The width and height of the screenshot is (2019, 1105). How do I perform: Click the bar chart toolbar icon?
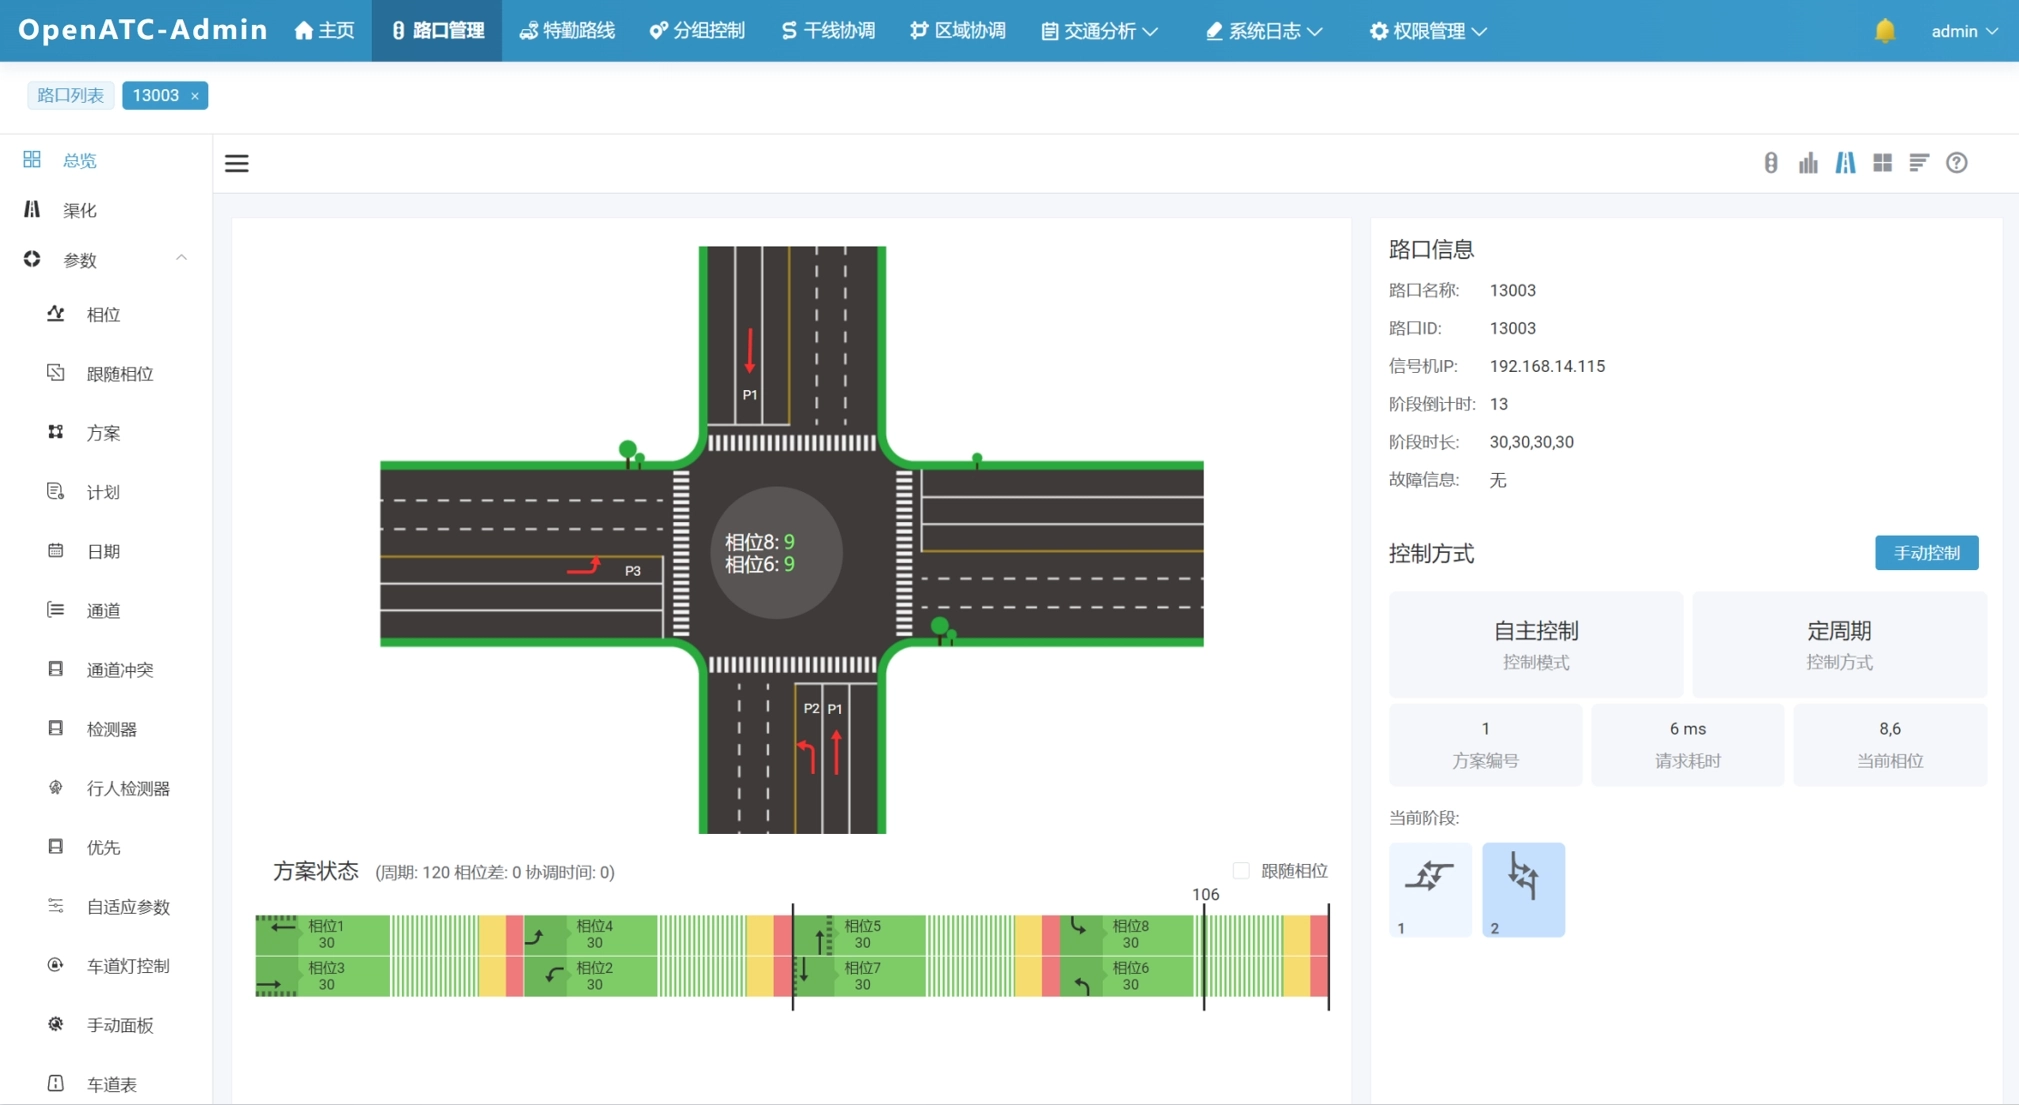point(1808,163)
